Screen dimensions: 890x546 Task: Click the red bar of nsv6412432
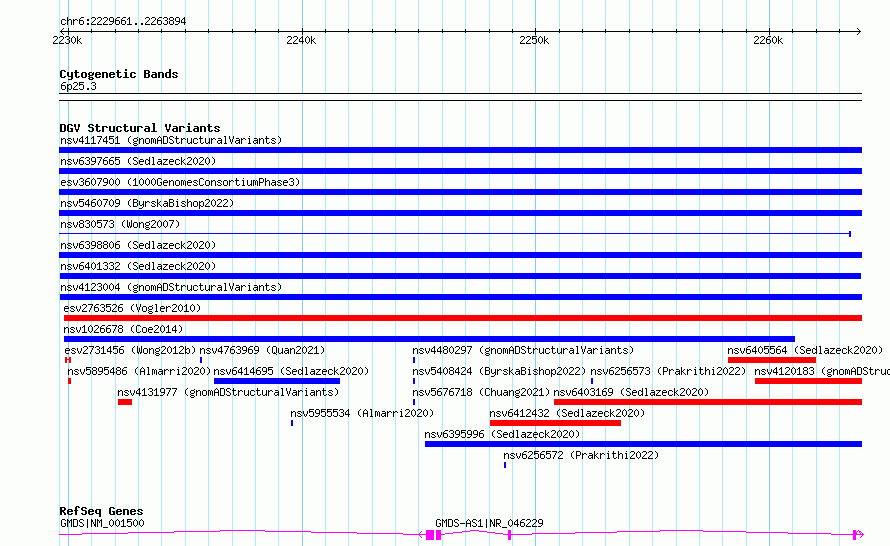tap(555, 423)
